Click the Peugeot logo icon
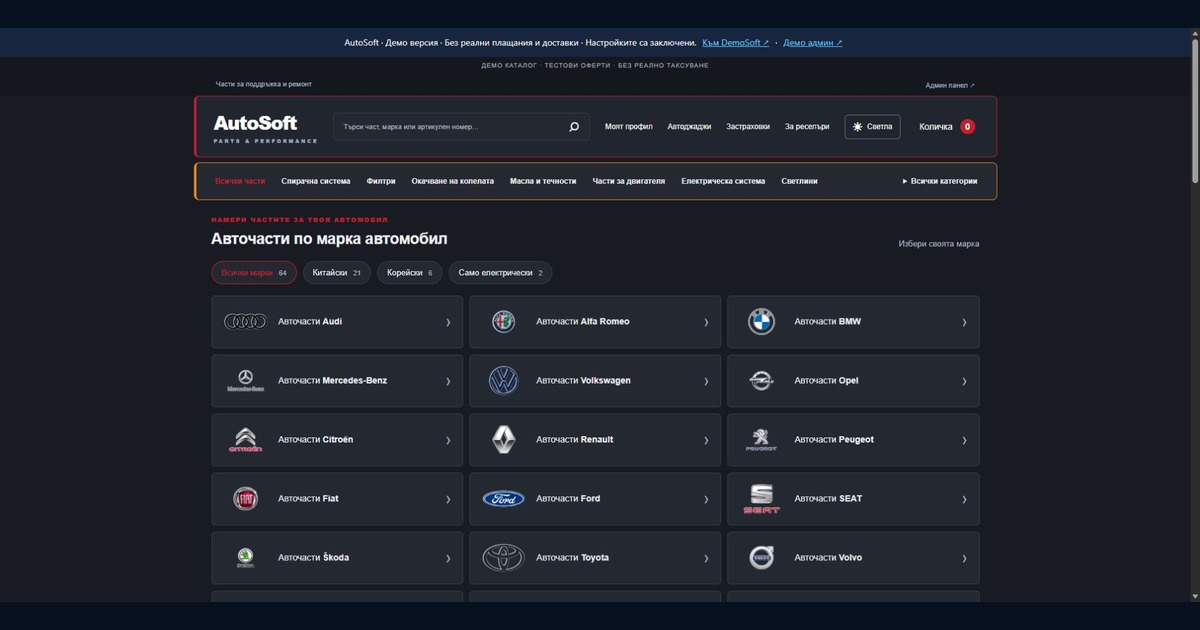 coord(761,440)
